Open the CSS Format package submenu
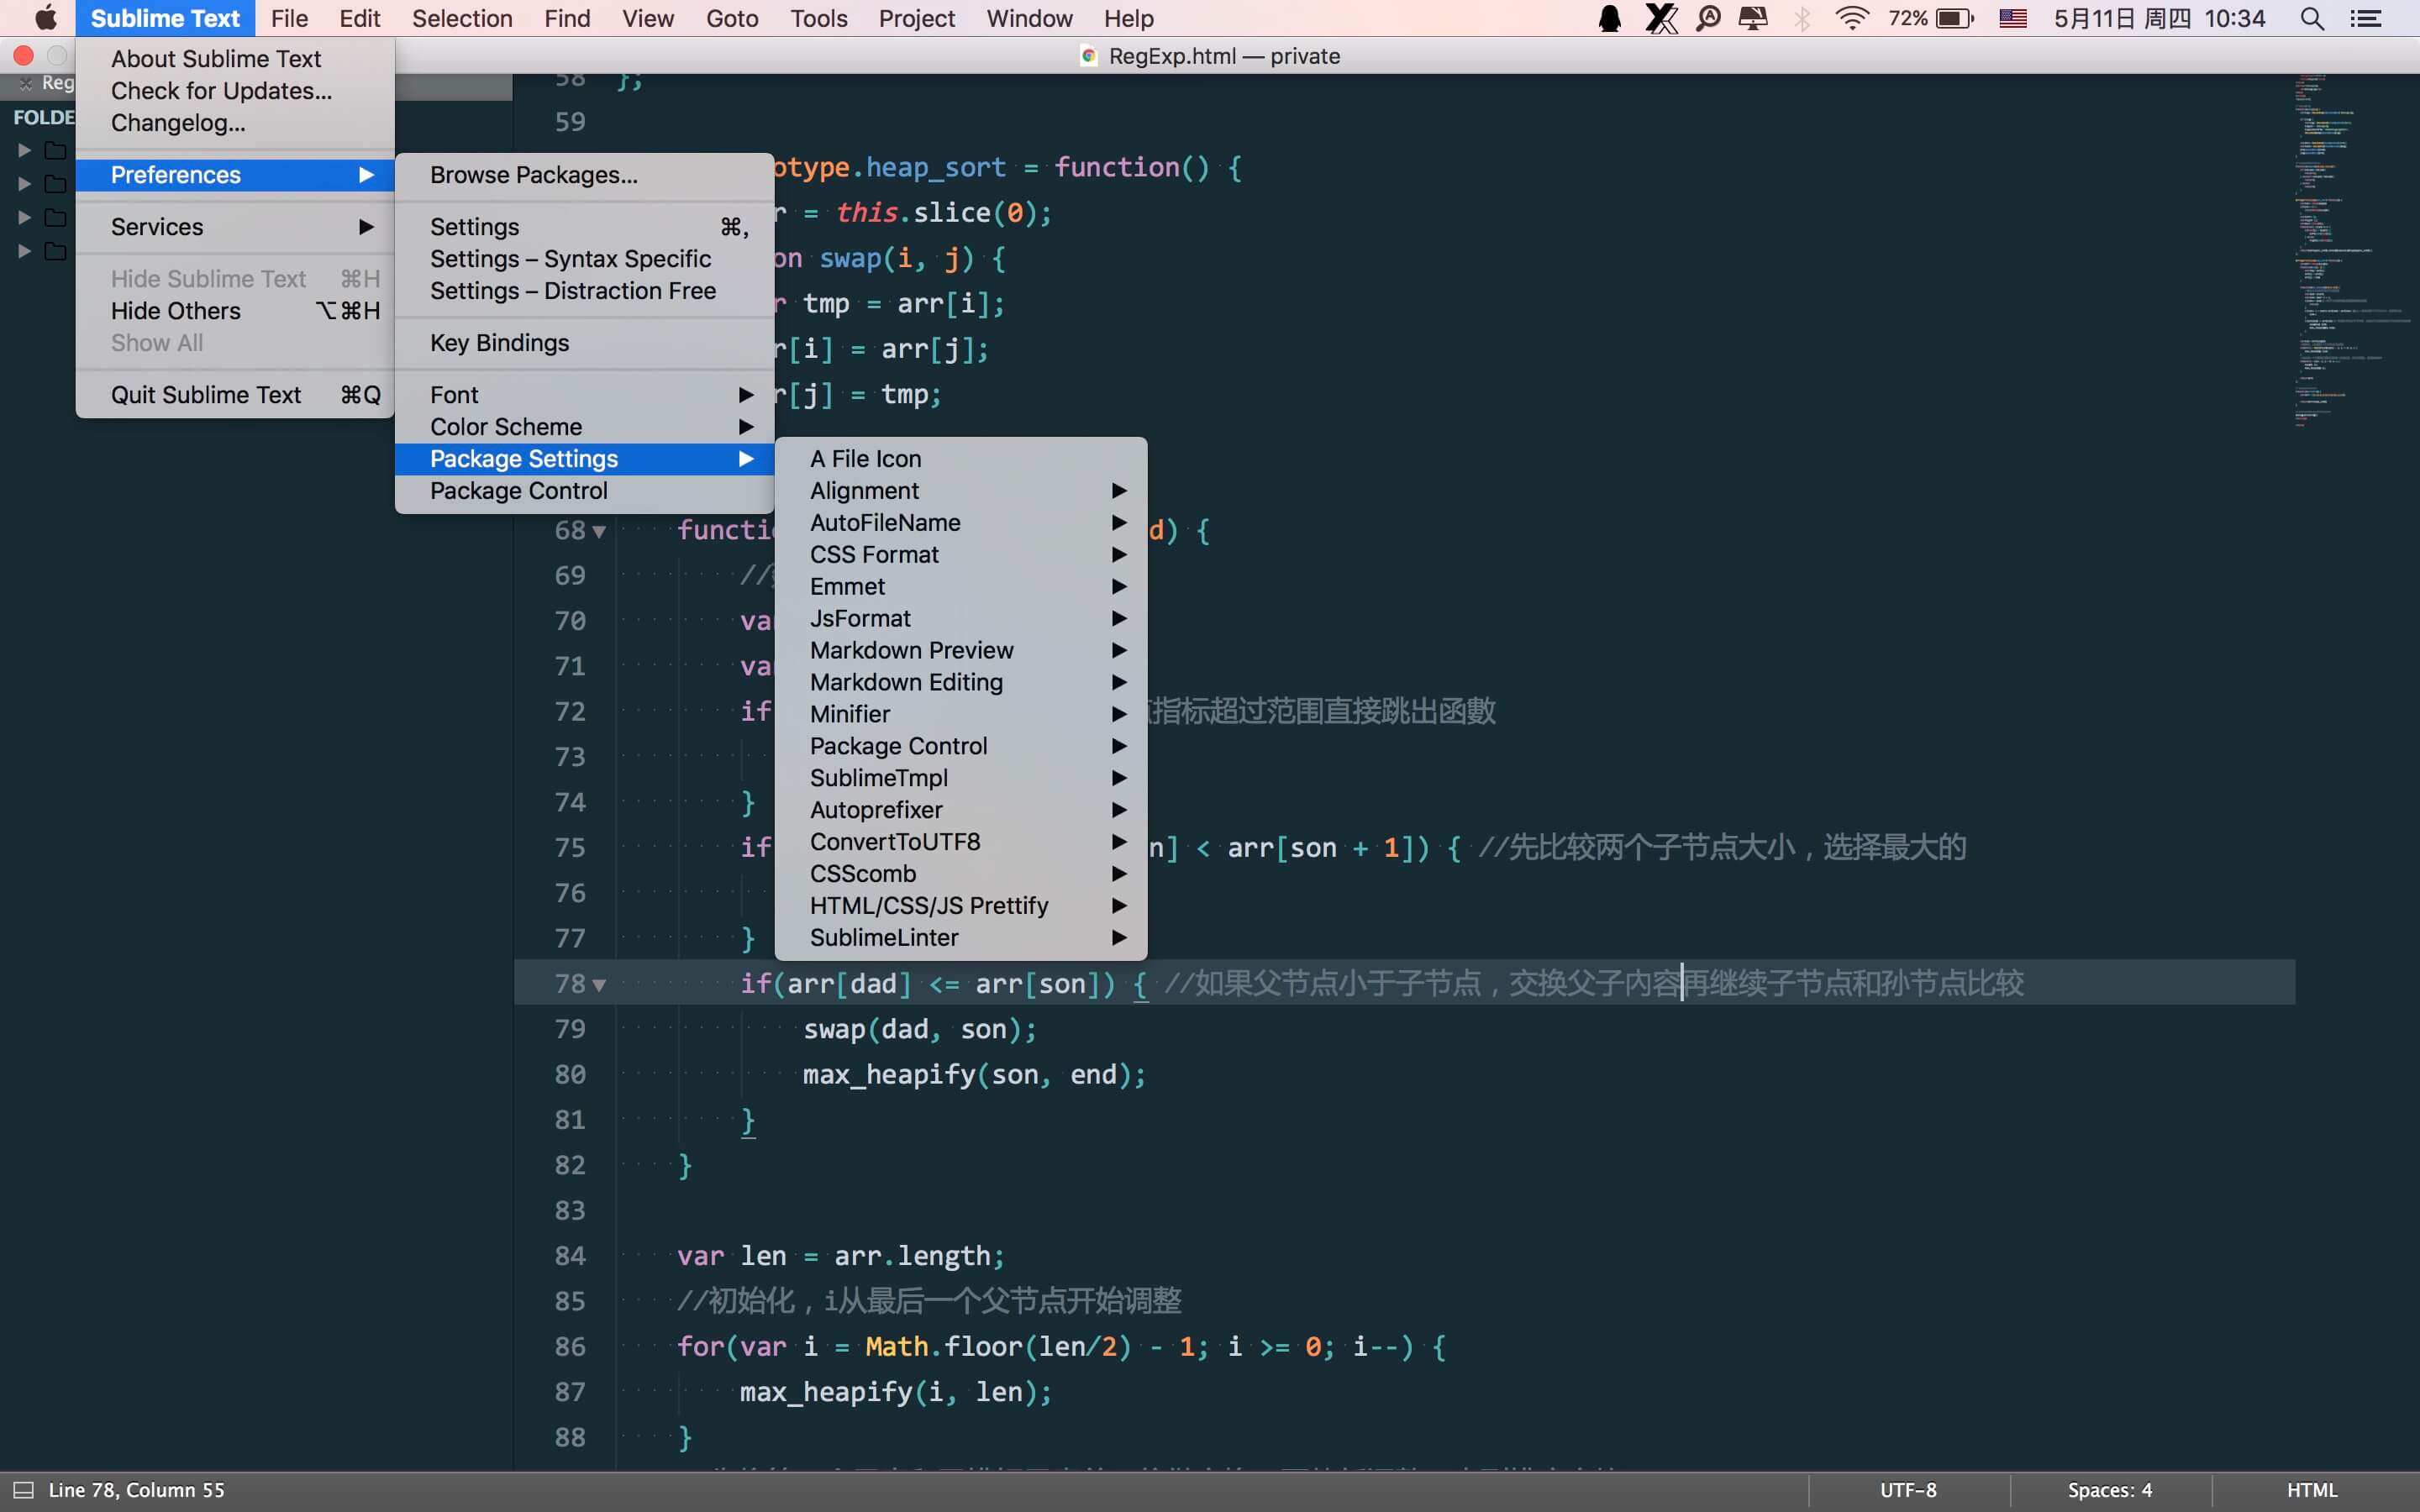 961,555
